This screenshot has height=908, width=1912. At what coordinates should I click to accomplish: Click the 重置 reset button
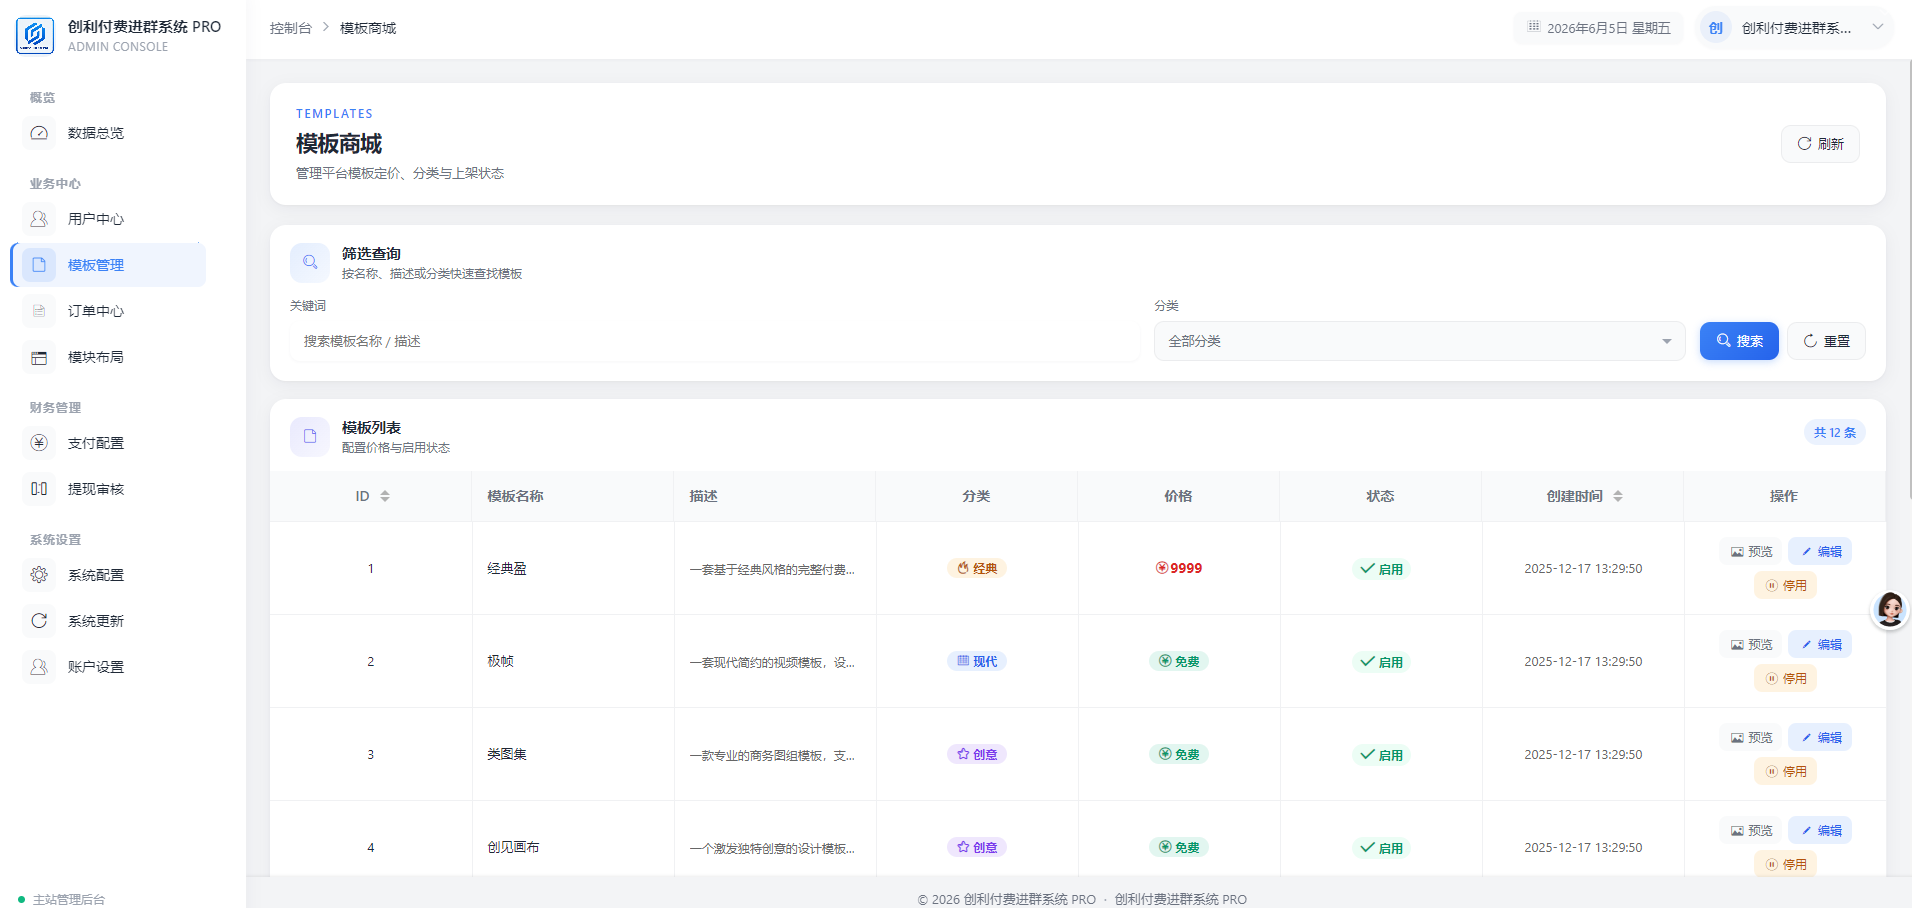click(x=1826, y=341)
